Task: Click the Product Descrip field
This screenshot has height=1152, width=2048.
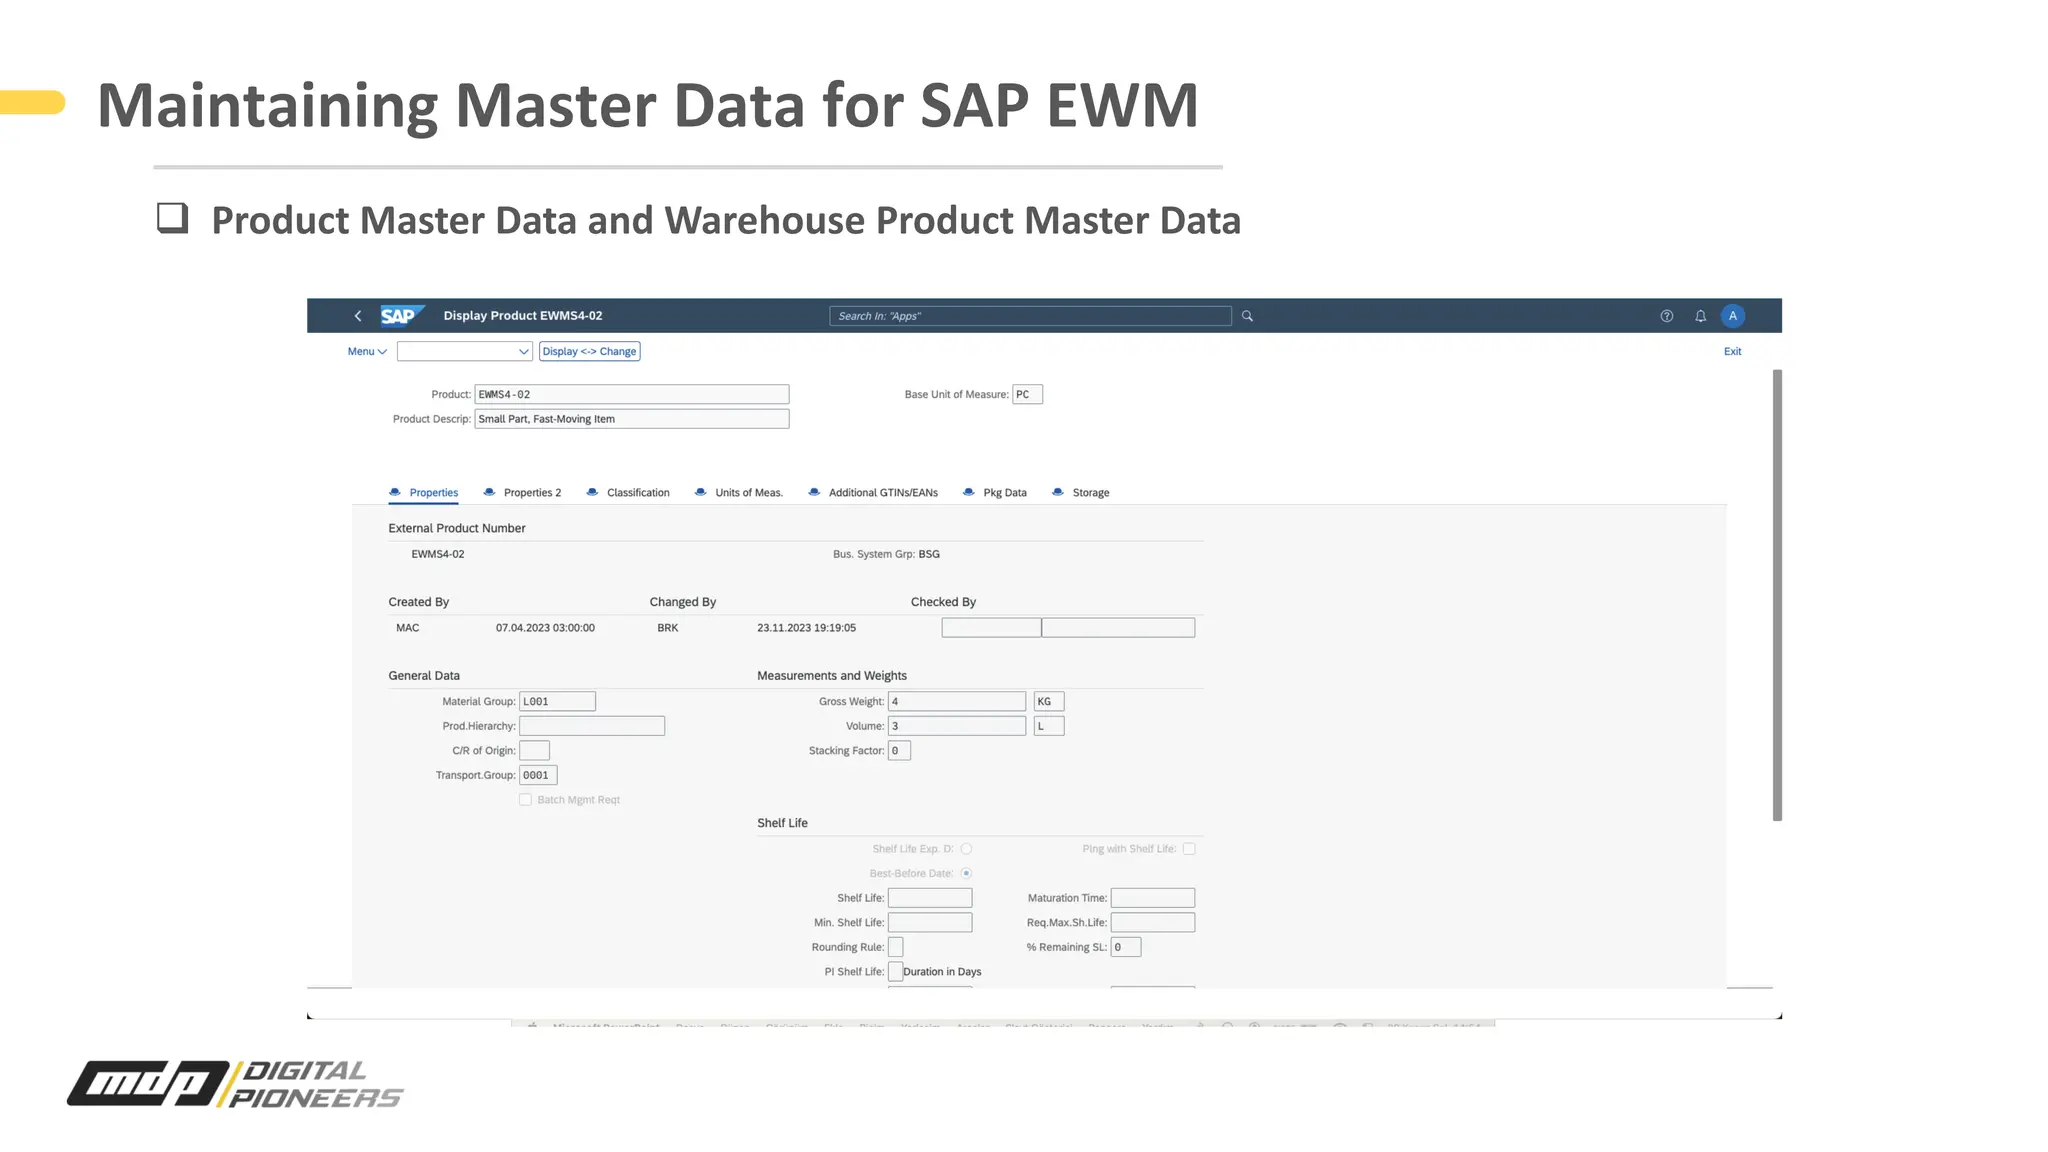Action: click(632, 420)
